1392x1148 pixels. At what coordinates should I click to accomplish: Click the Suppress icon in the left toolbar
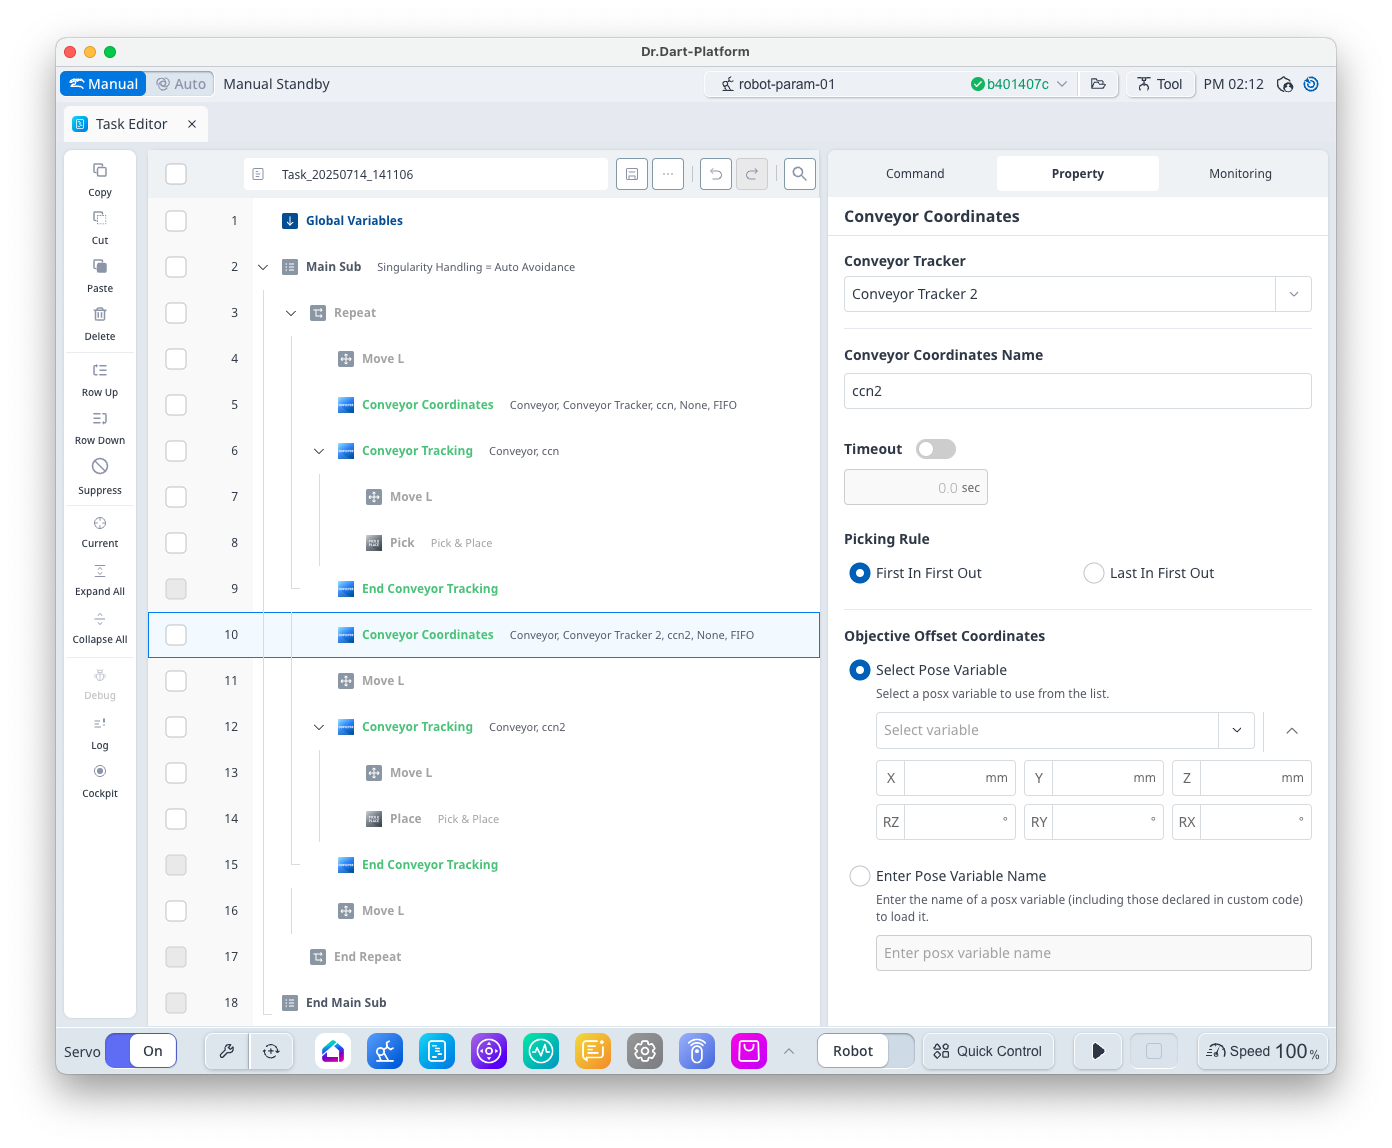(100, 467)
